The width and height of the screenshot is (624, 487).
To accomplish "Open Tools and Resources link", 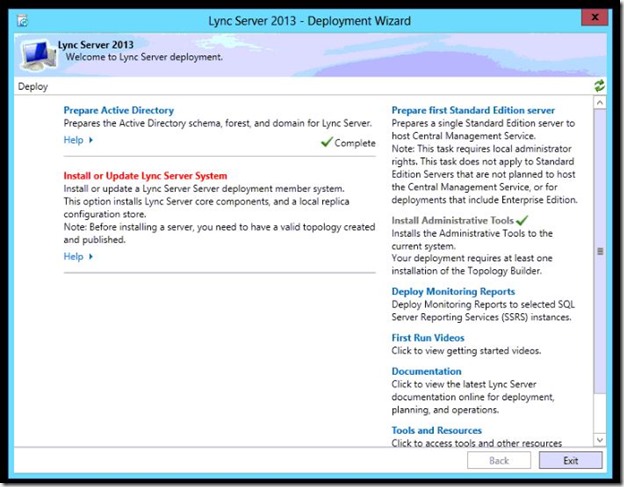I will [436, 431].
